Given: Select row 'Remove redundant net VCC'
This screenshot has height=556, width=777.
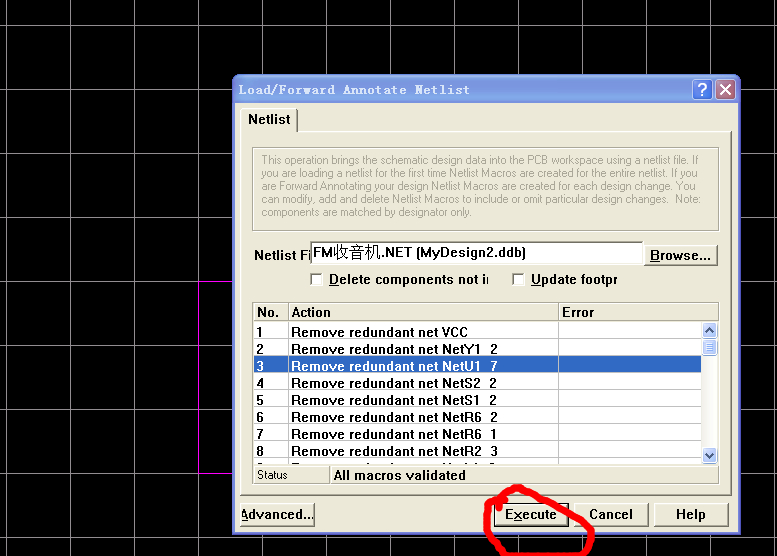Looking at the screenshot, I should tap(477, 332).
